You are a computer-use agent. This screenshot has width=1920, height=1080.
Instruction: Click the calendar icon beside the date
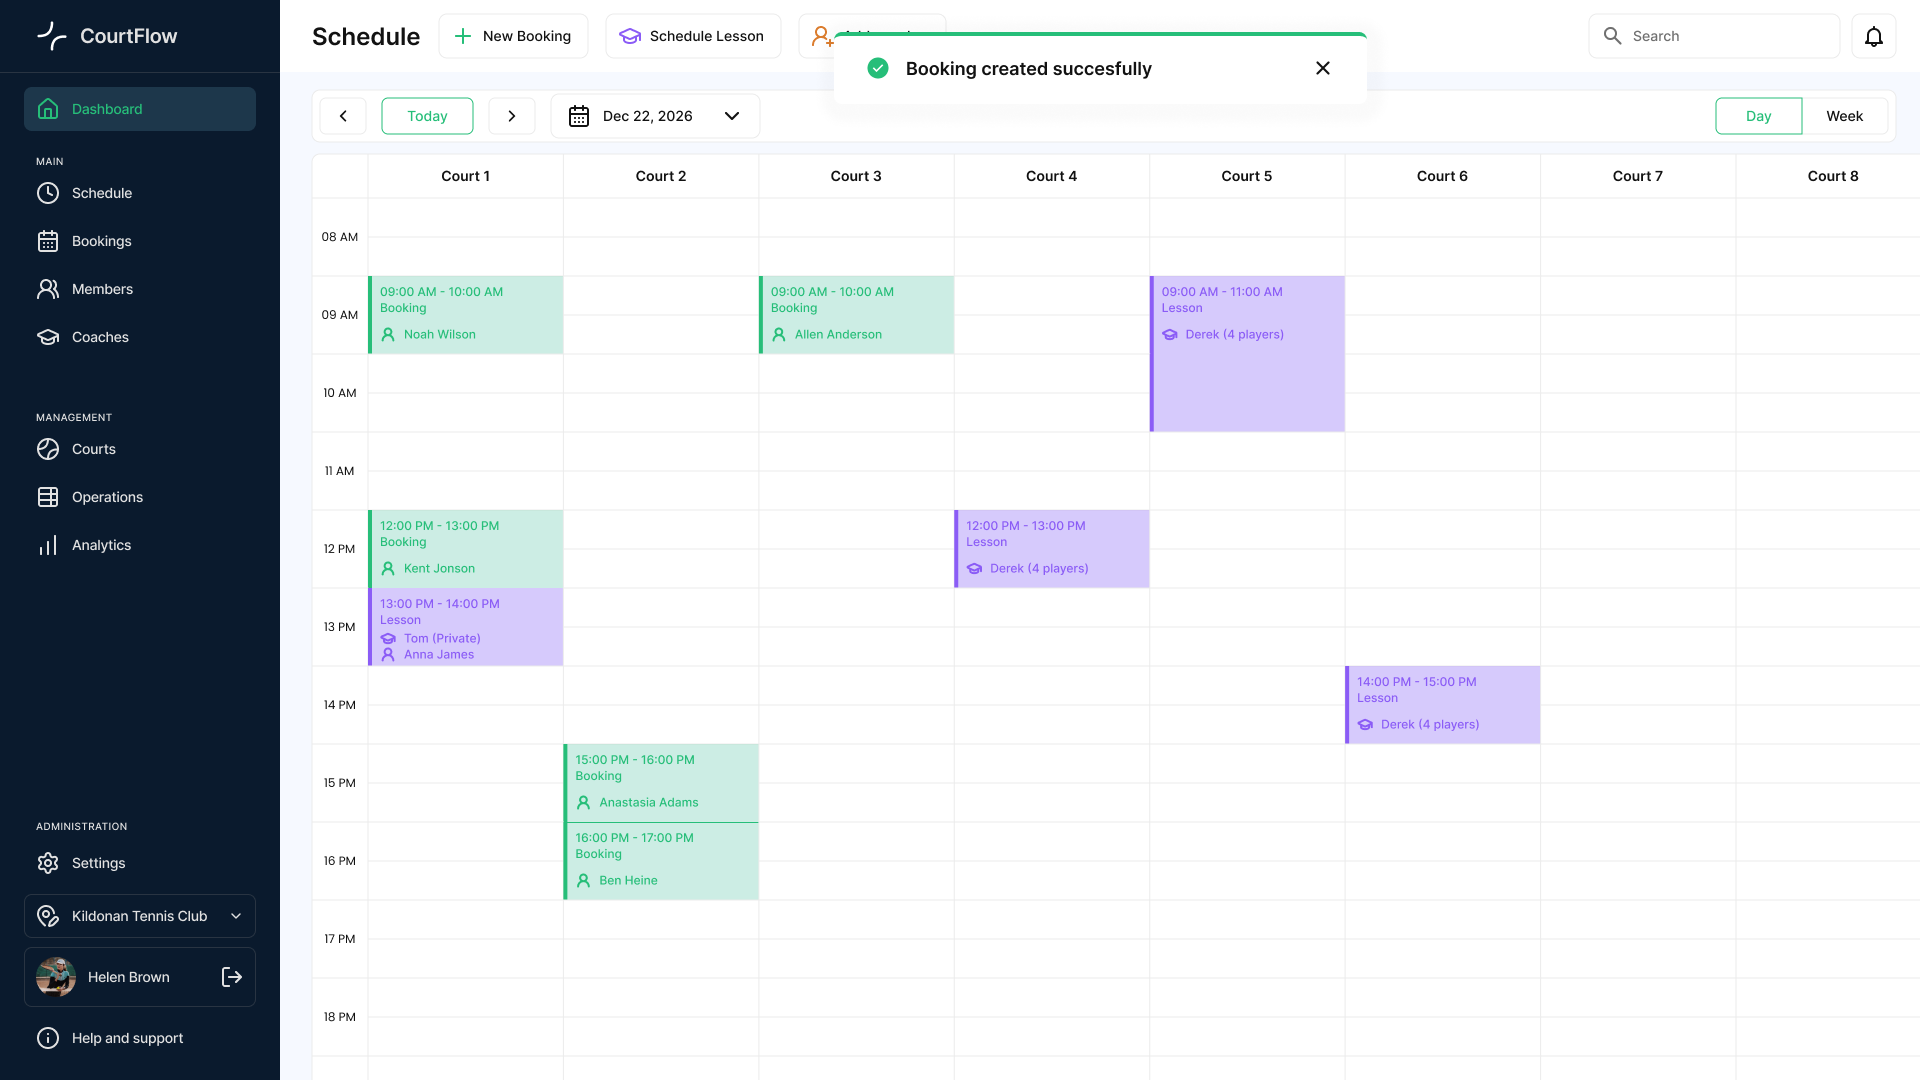579,116
